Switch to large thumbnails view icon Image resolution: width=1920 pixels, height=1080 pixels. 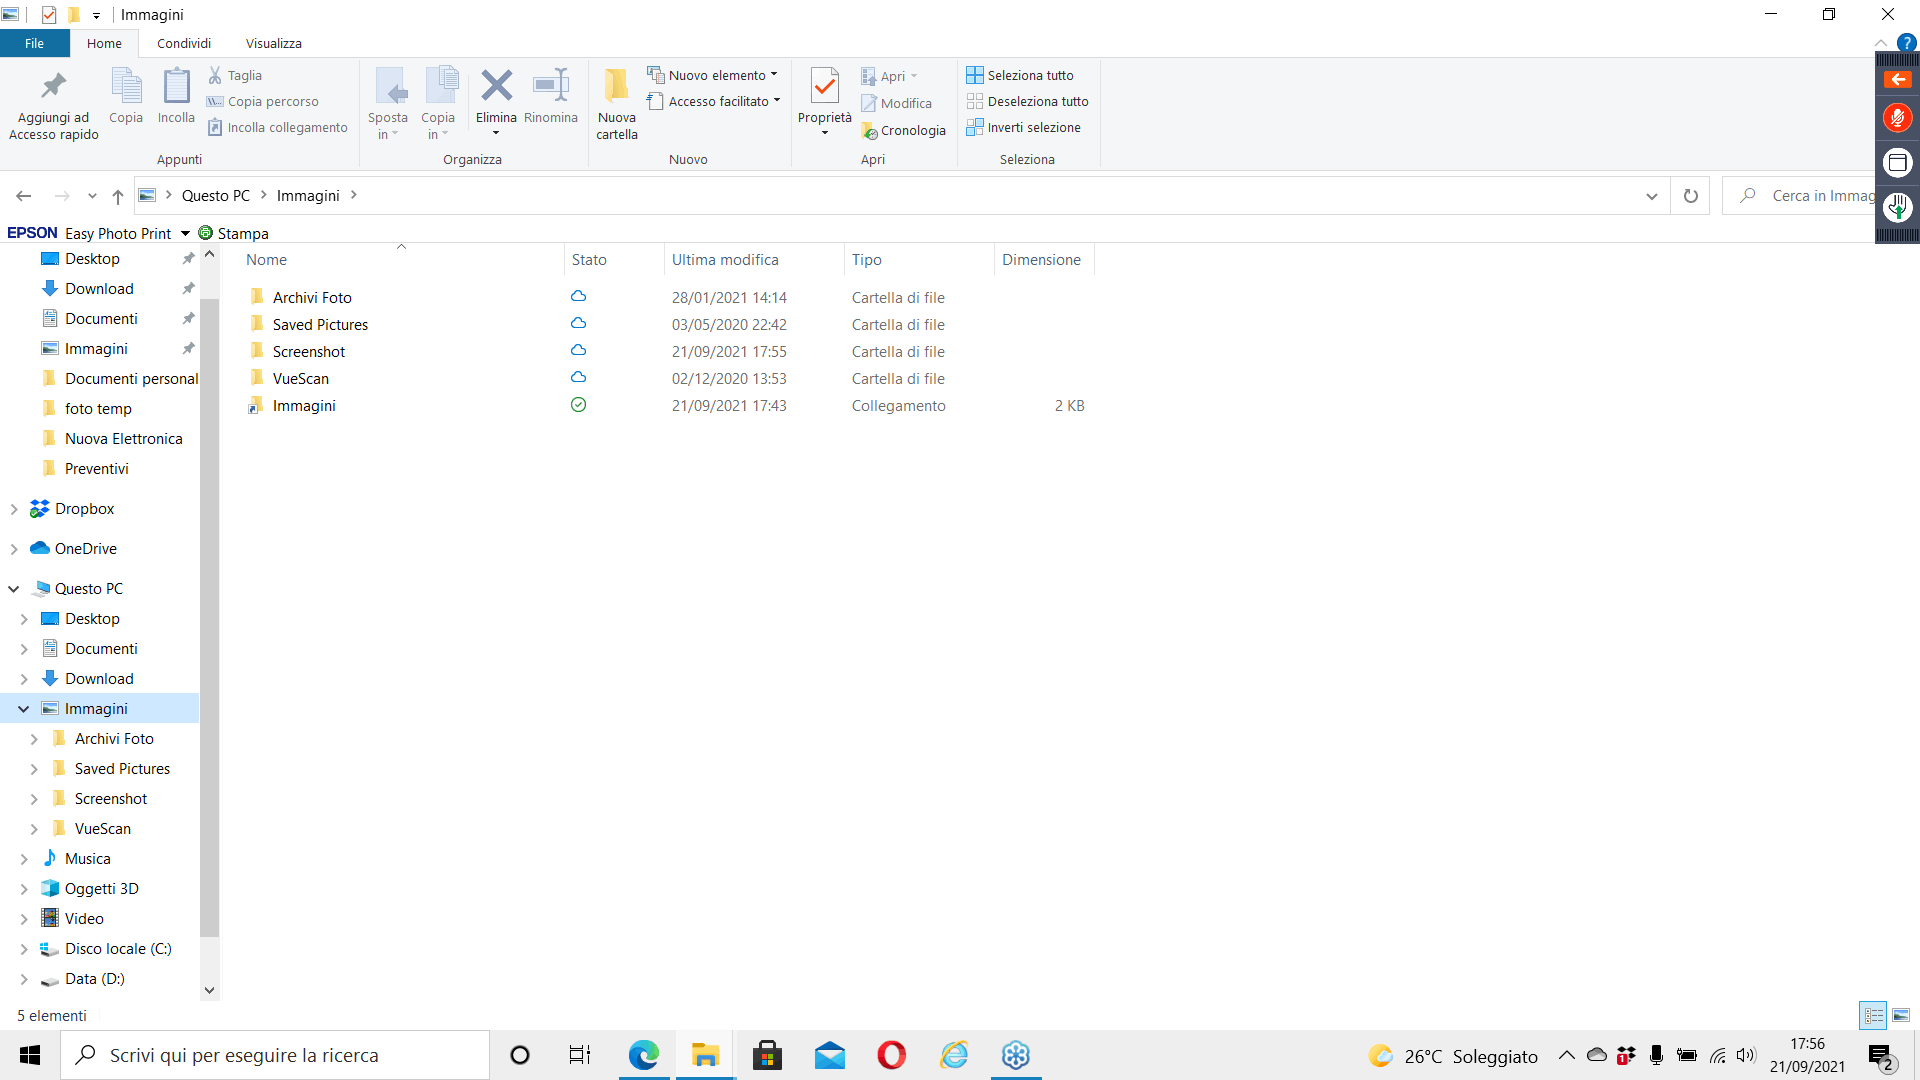click(x=1901, y=1015)
